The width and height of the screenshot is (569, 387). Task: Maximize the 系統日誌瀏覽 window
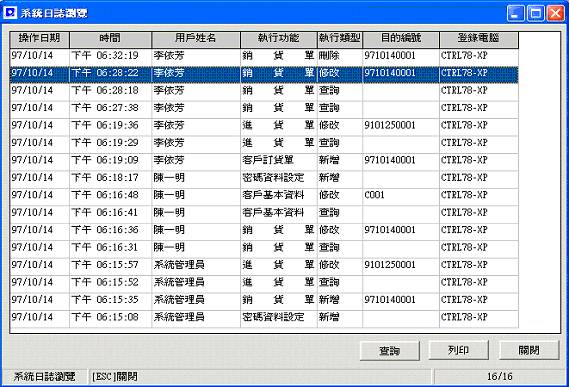pos(535,13)
